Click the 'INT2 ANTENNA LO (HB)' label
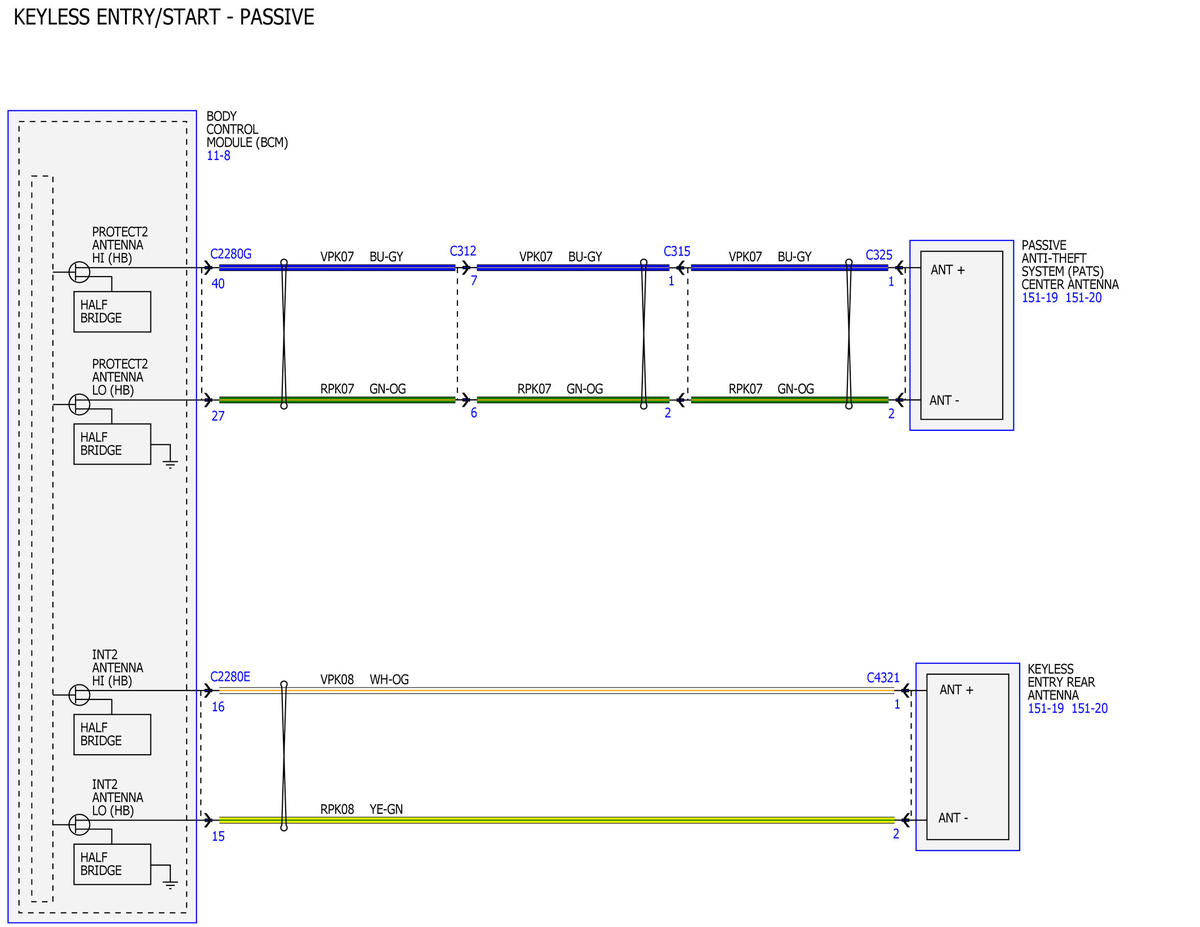1200x927 pixels. [118, 798]
